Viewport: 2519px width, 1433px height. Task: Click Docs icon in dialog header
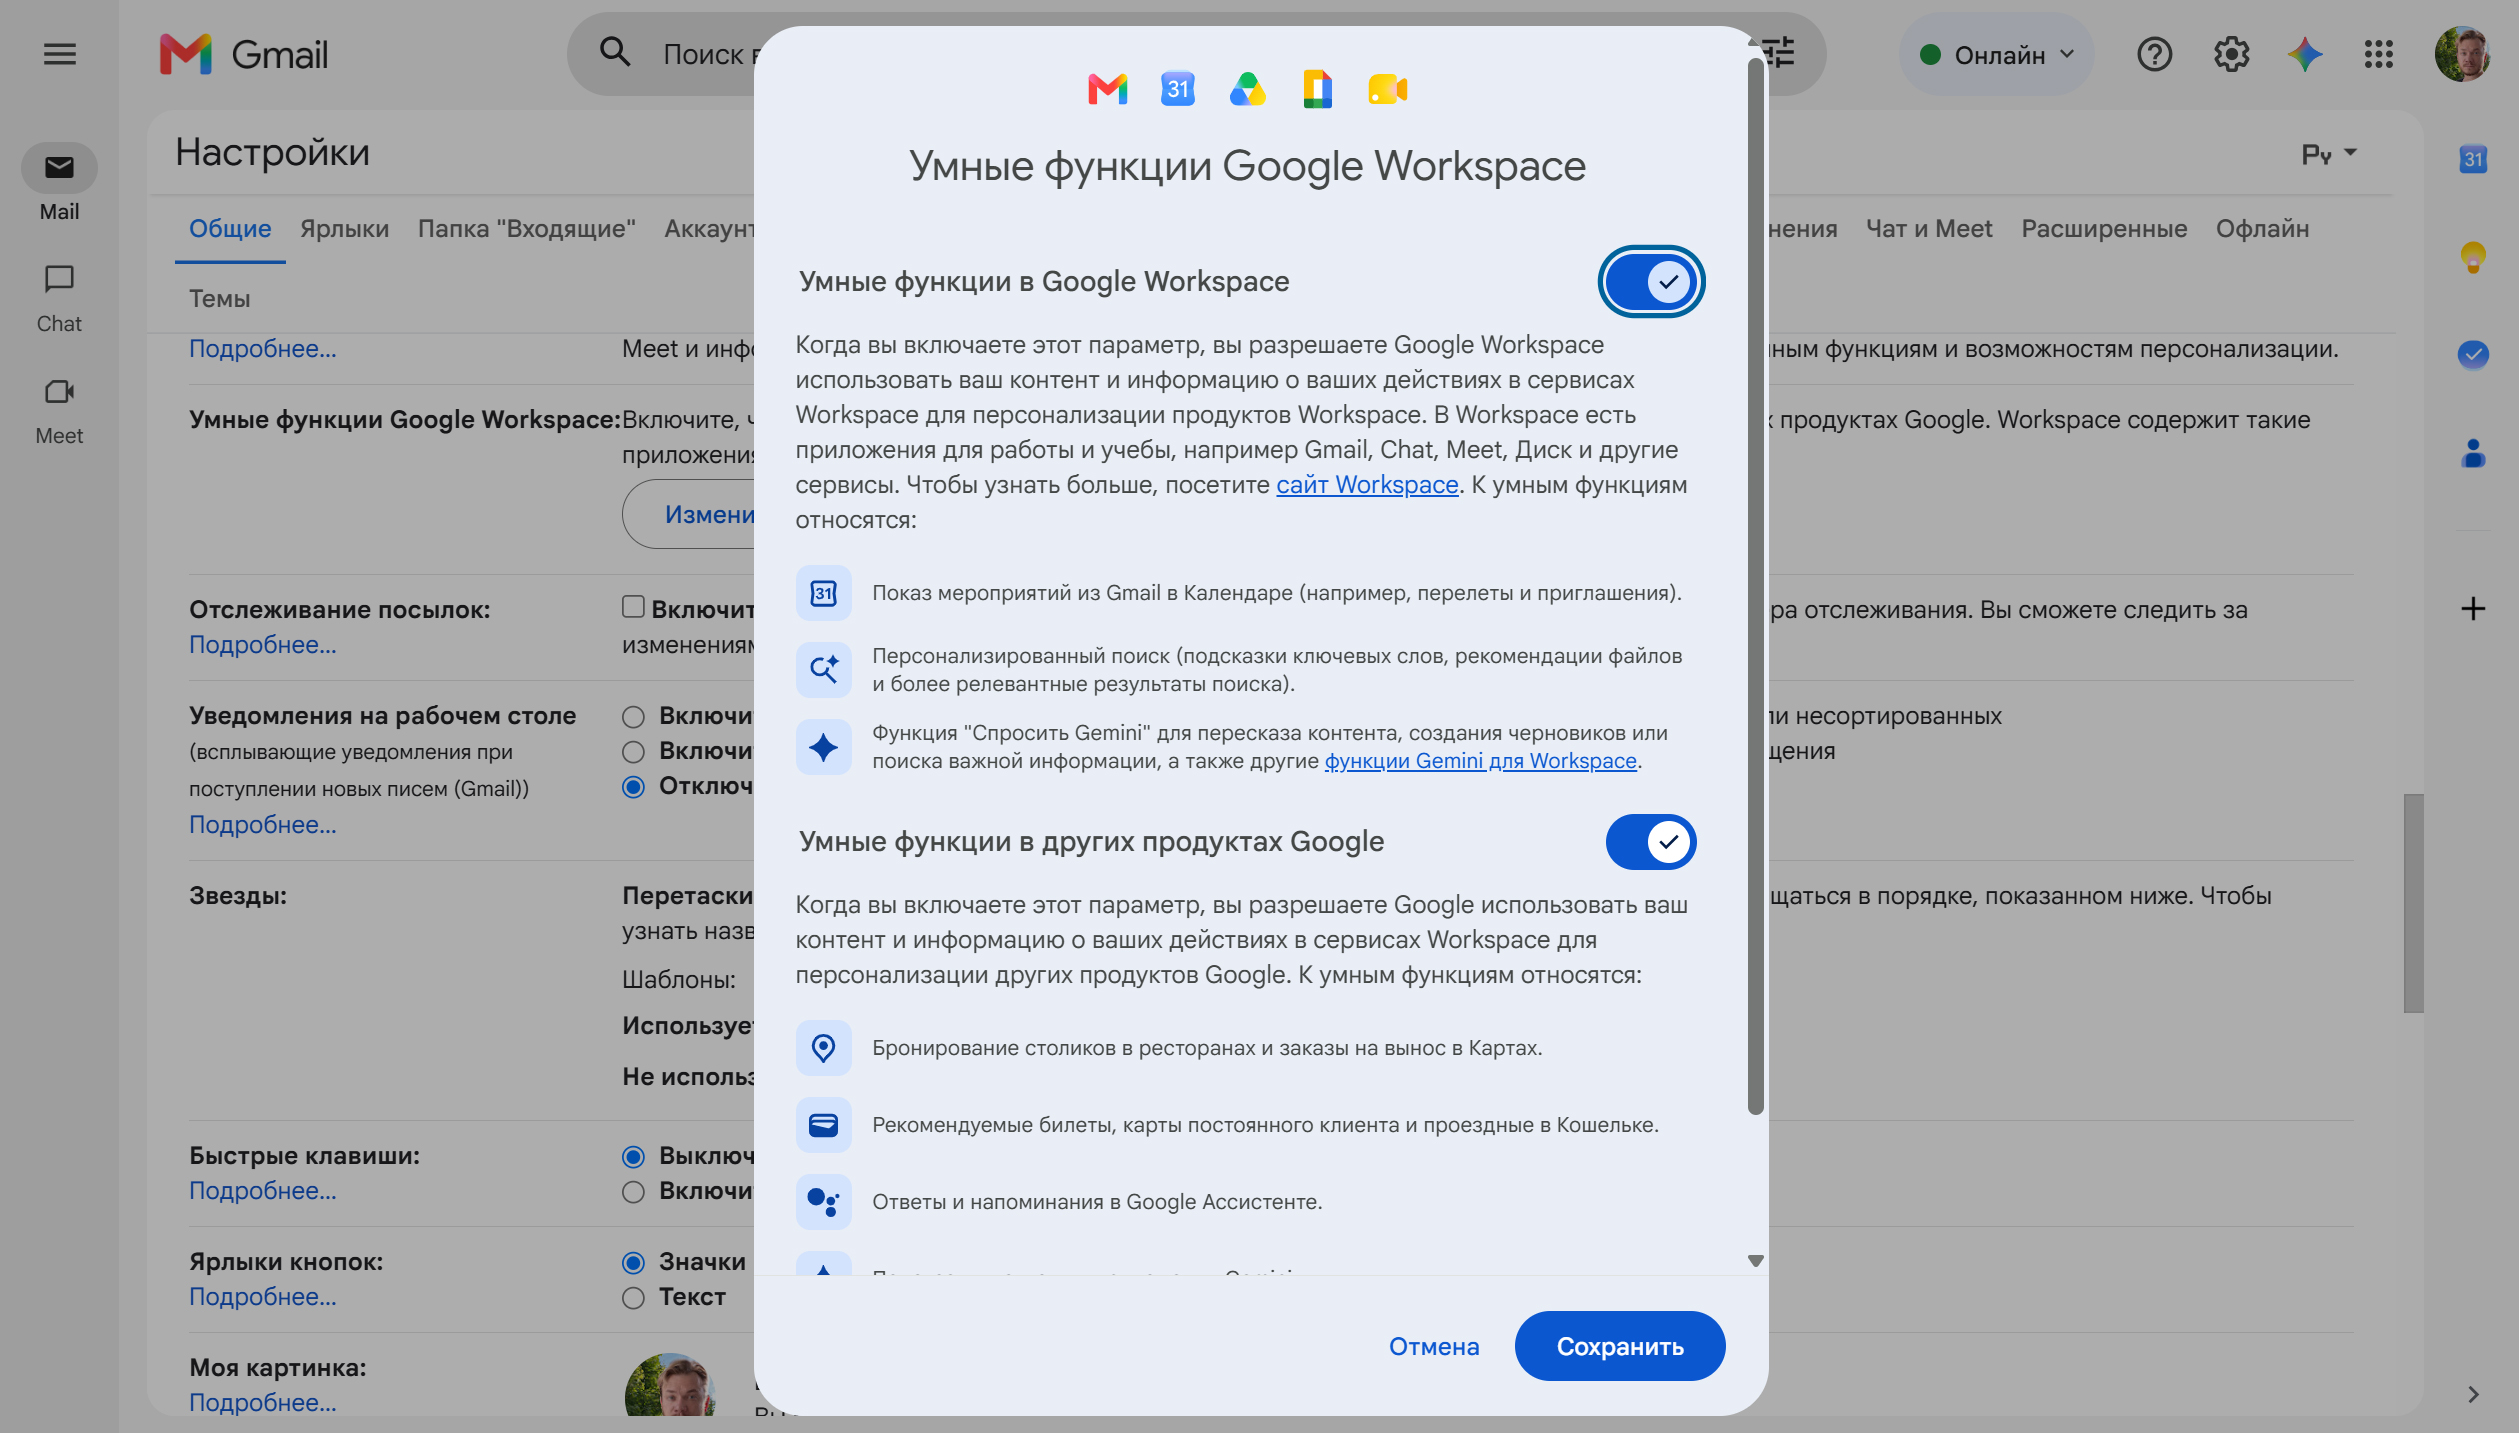tap(1317, 90)
